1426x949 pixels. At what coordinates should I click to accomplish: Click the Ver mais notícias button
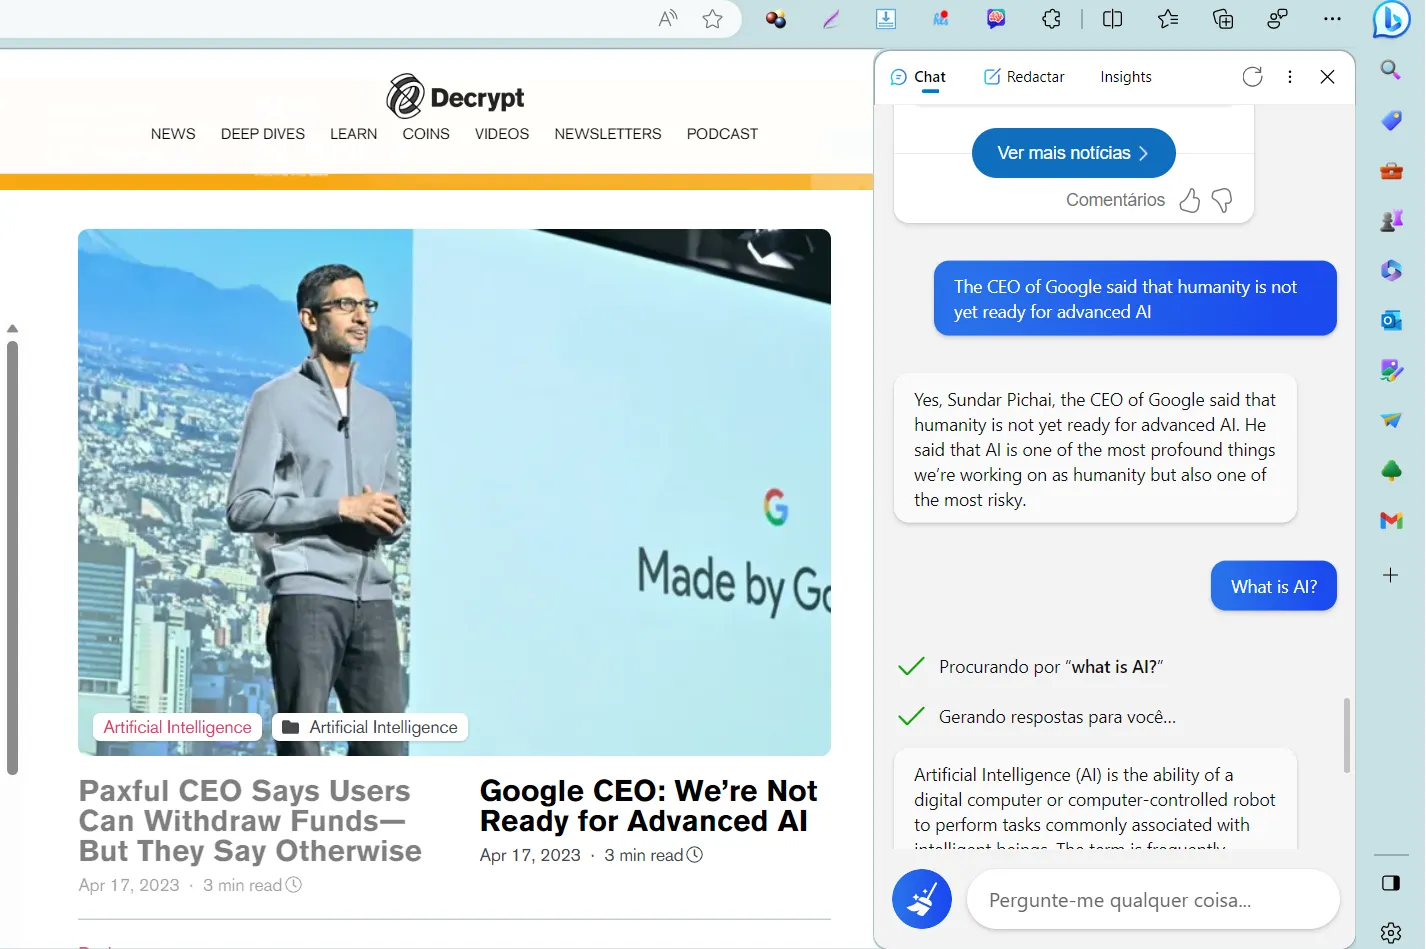(1073, 153)
